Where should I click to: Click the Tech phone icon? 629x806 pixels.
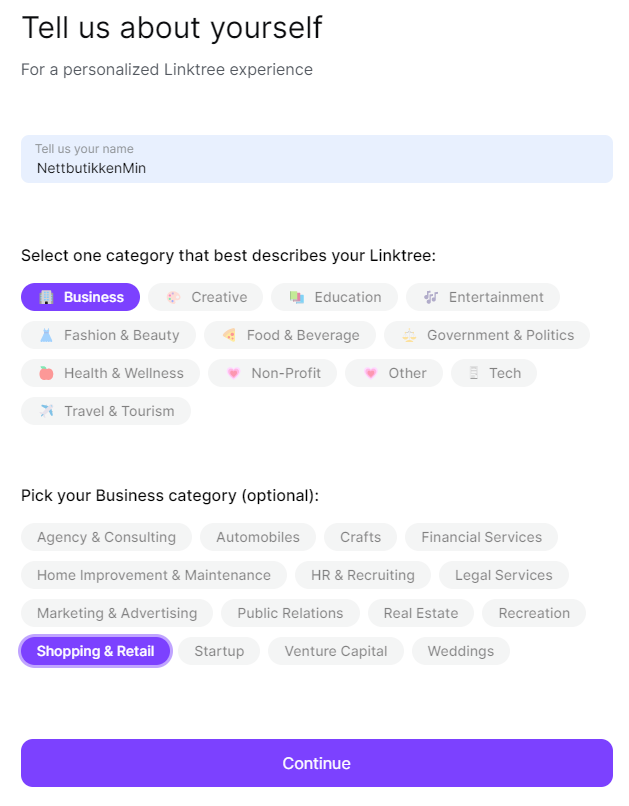click(x=472, y=373)
